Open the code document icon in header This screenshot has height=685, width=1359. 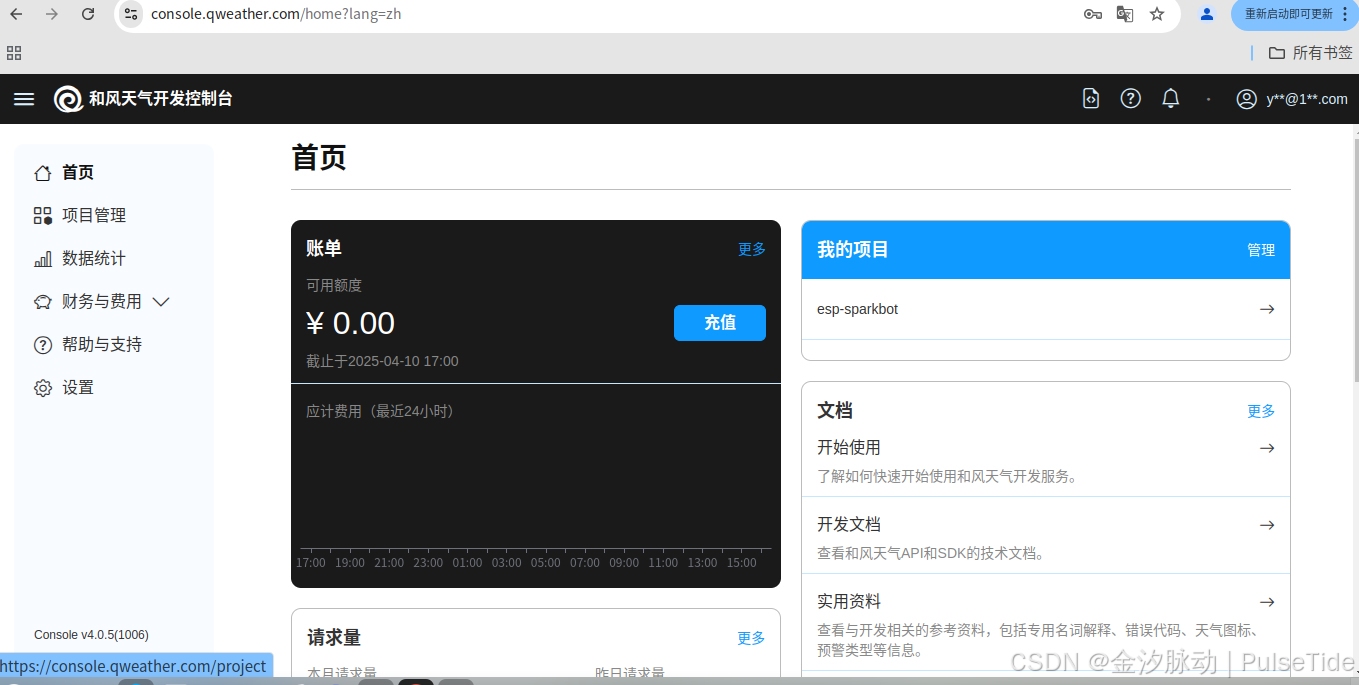pos(1091,98)
